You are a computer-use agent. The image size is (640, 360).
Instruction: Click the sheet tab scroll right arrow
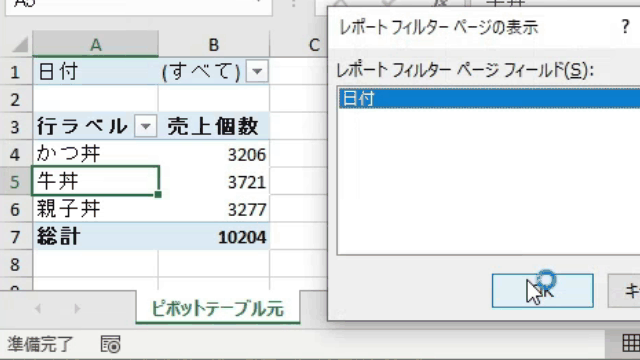coord(77,309)
